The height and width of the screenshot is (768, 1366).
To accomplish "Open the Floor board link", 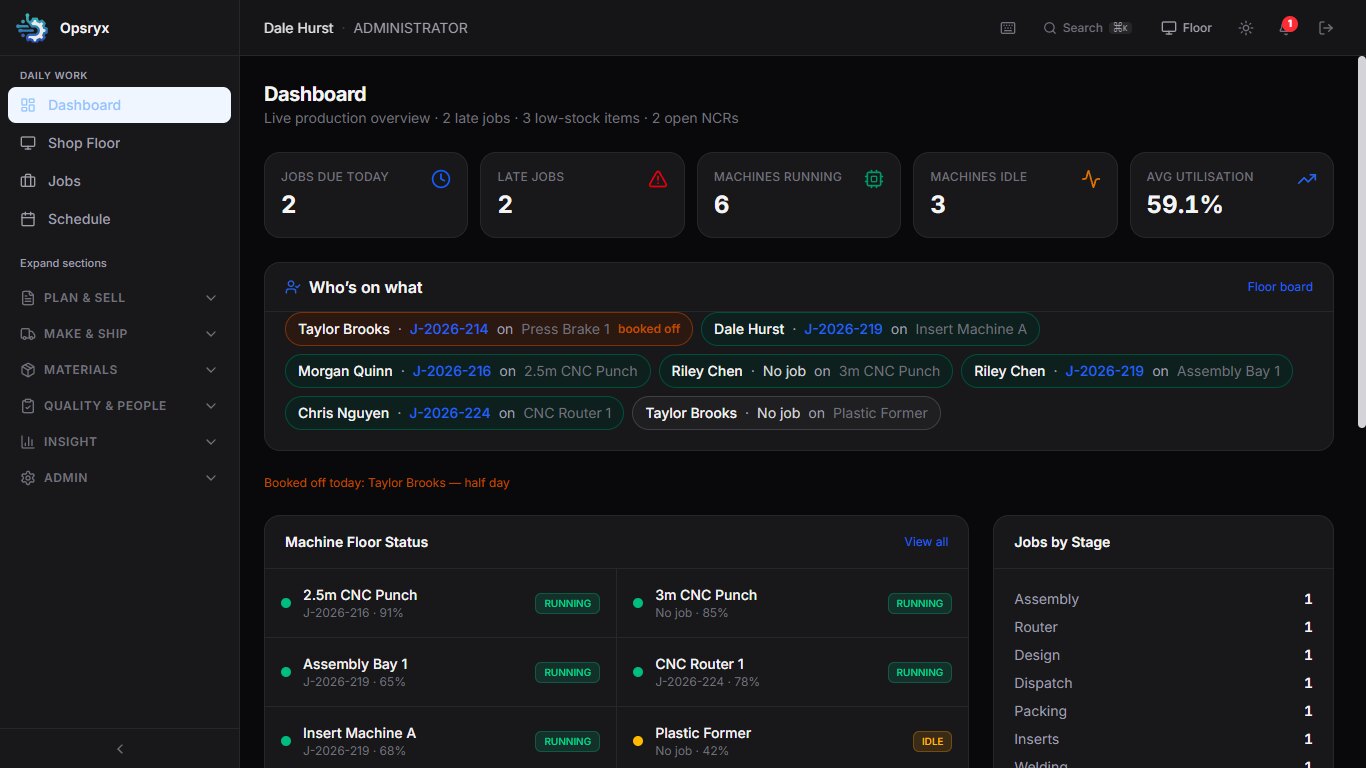I will 1280,287.
